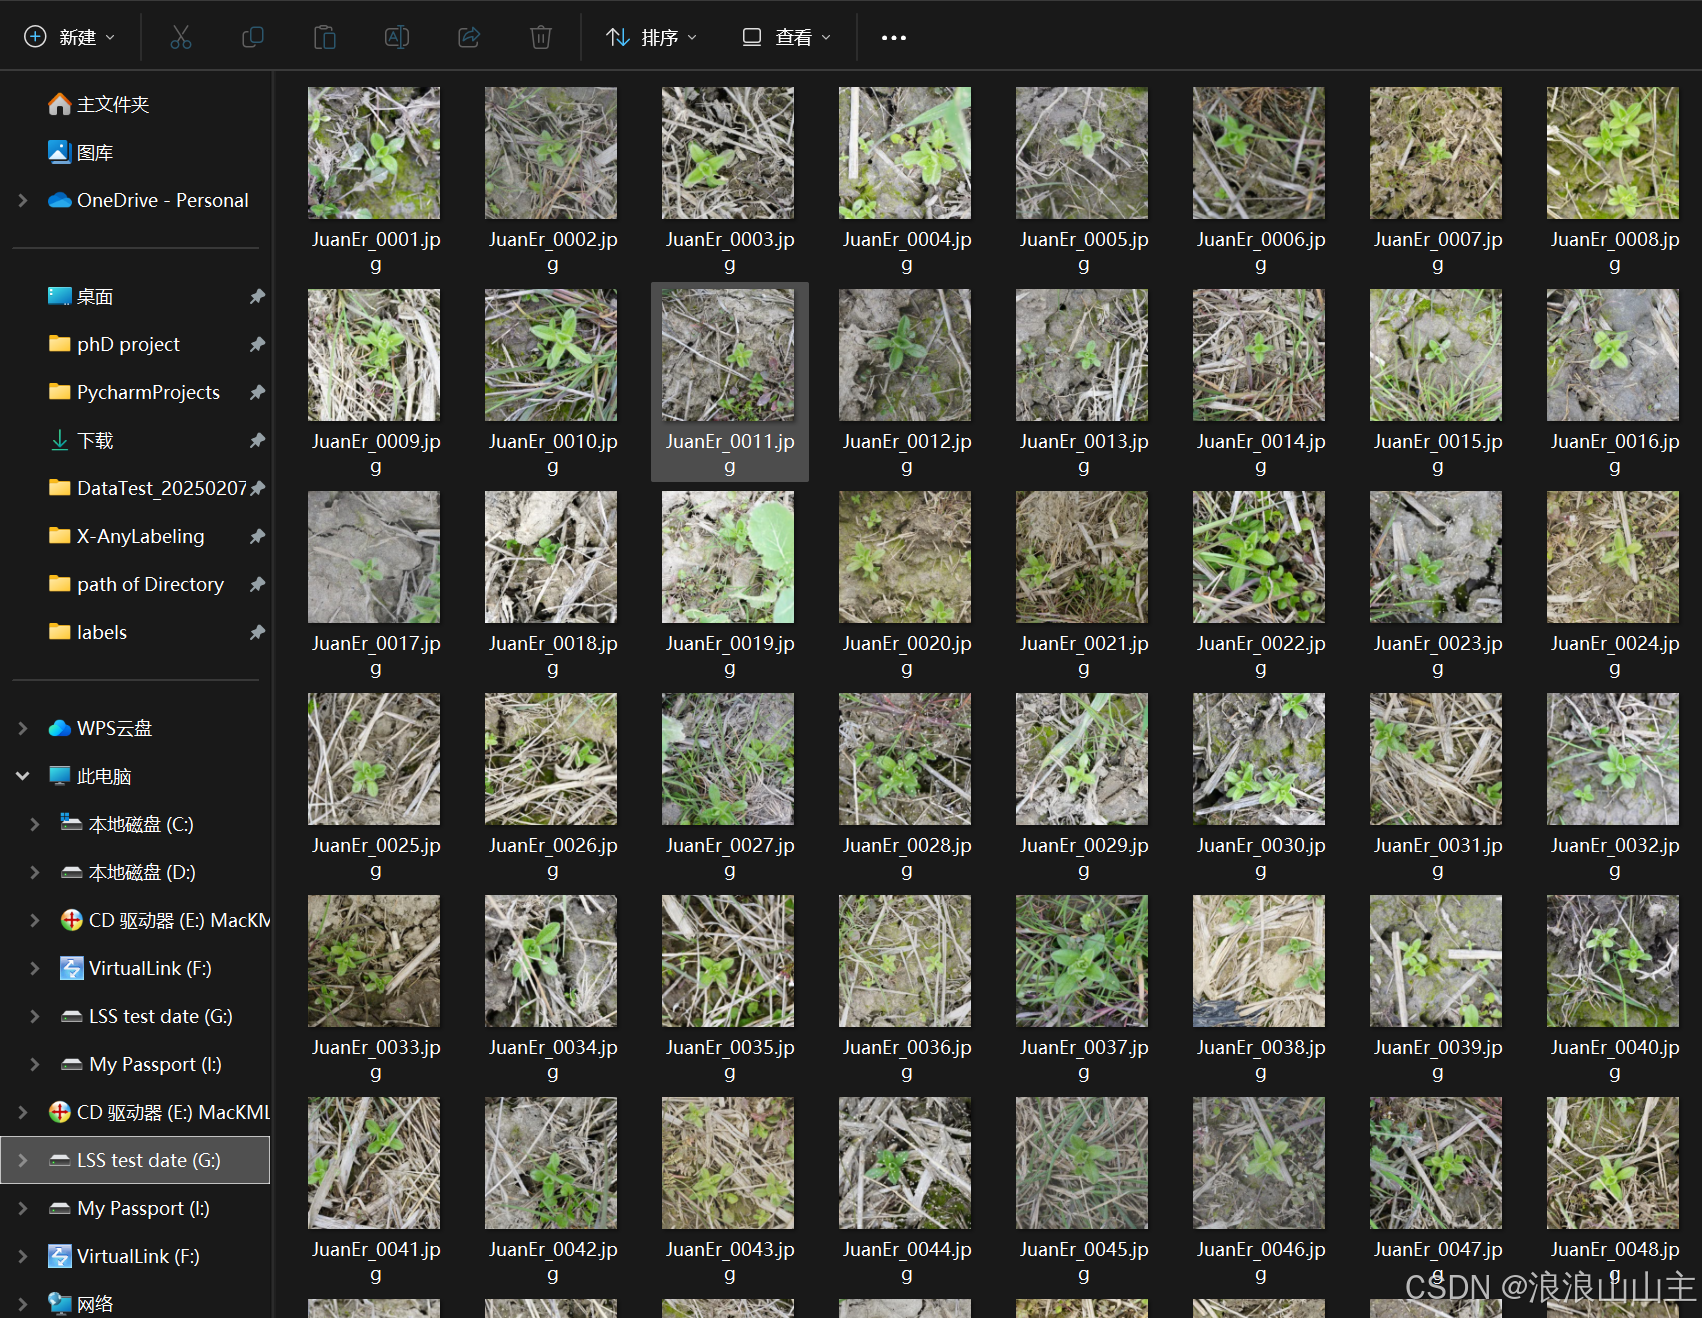
Task: Click file name JuanEr_0016.jpg
Action: (1614, 453)
